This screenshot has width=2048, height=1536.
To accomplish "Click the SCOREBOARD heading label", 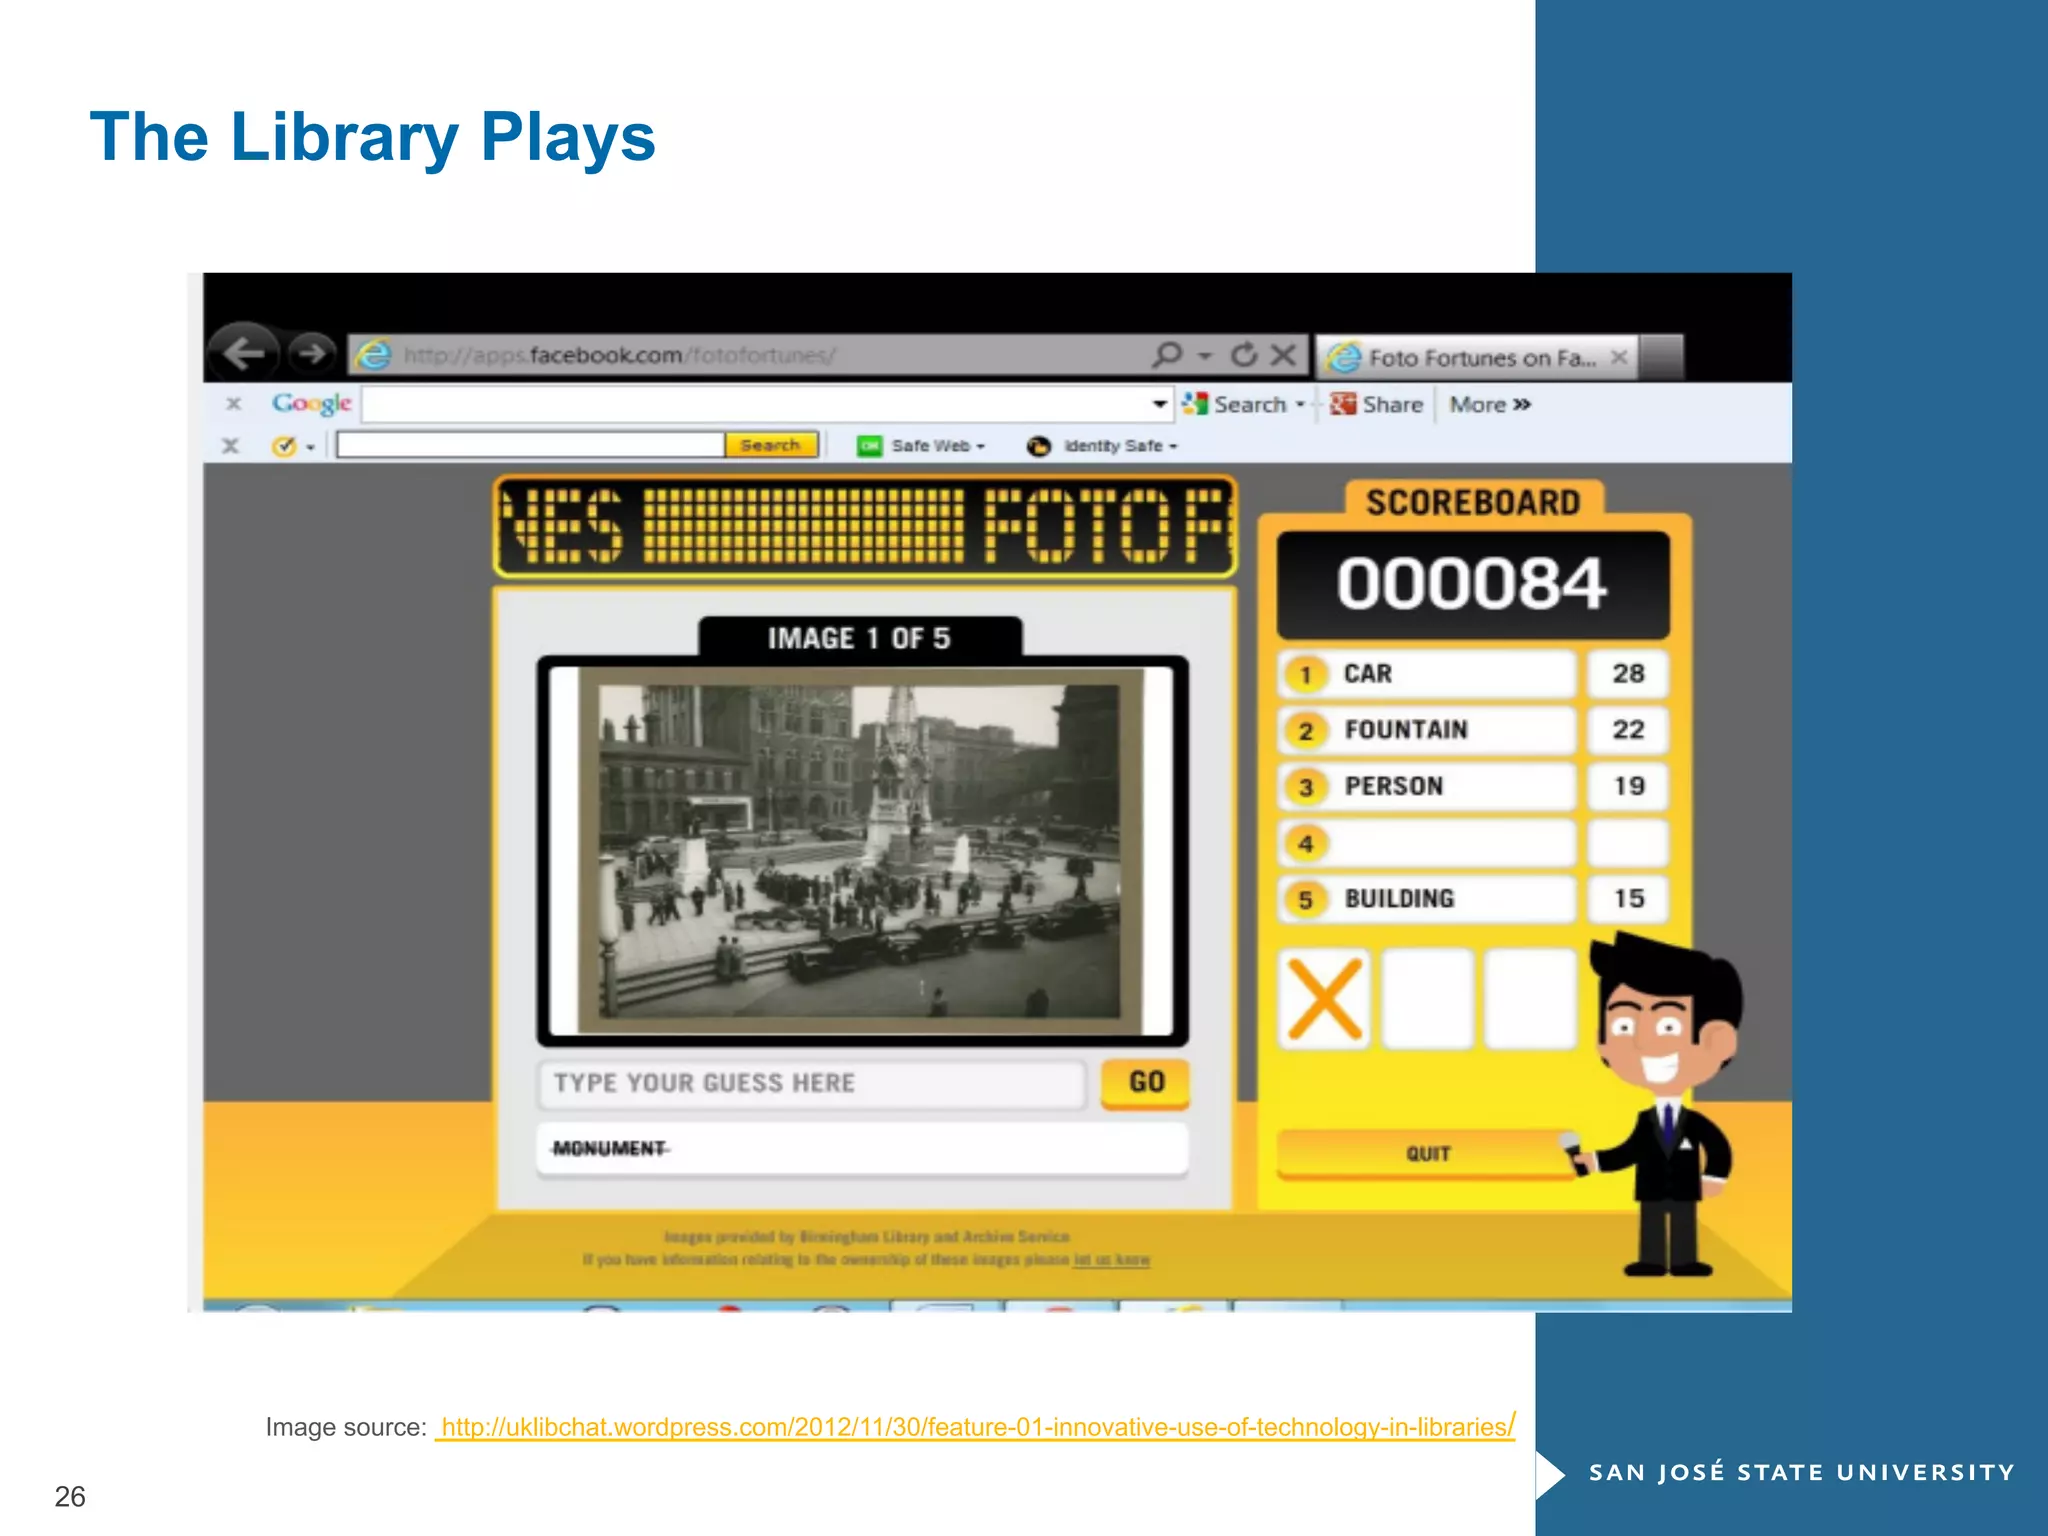I will tap(1473, 502).
